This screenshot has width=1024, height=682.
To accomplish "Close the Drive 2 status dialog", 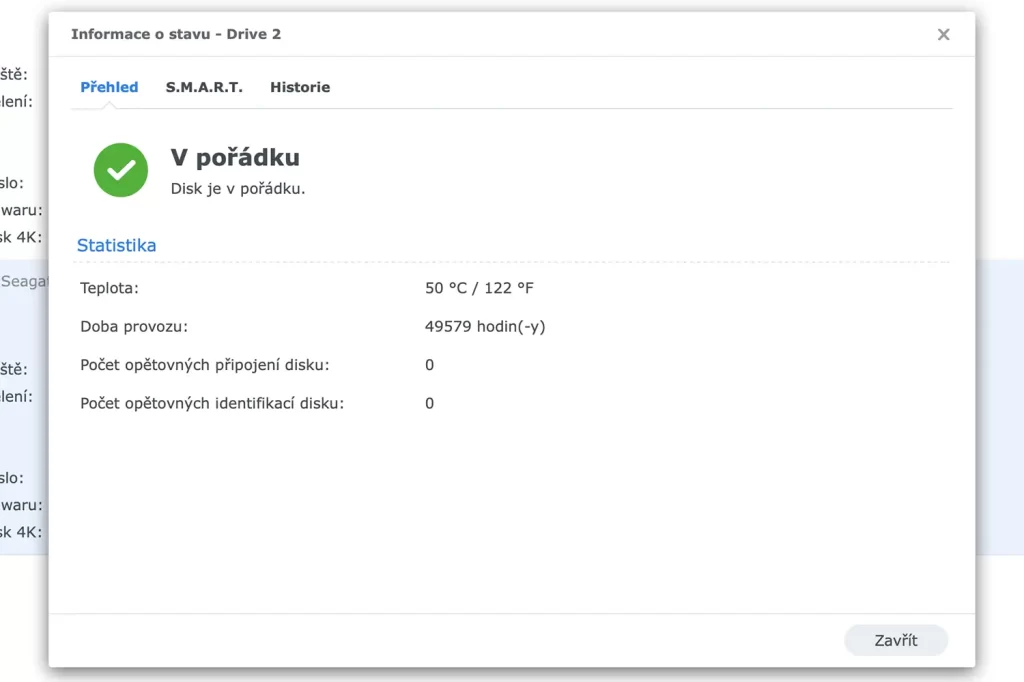I will (943, 35).
